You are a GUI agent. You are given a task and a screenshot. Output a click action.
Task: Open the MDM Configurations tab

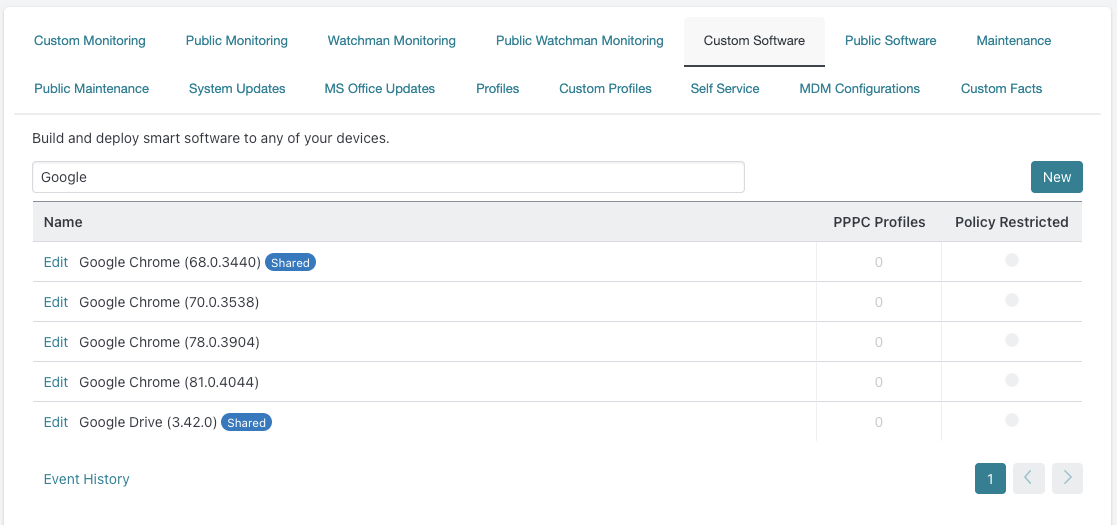pyautogui.click(x=859, y=88)
